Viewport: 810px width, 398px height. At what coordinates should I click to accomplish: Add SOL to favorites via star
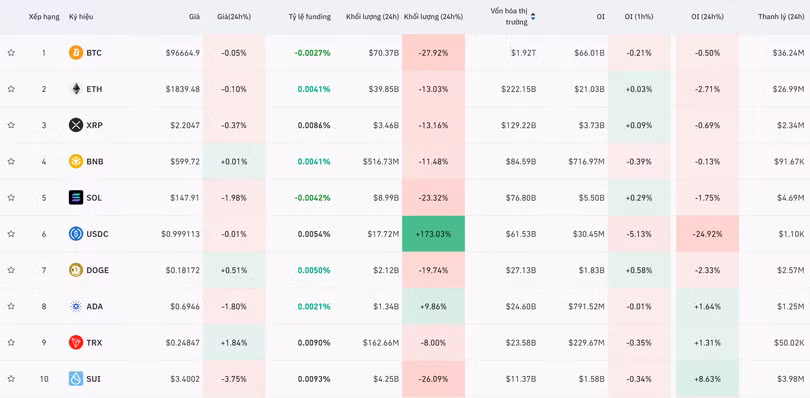tap(11, 197)
